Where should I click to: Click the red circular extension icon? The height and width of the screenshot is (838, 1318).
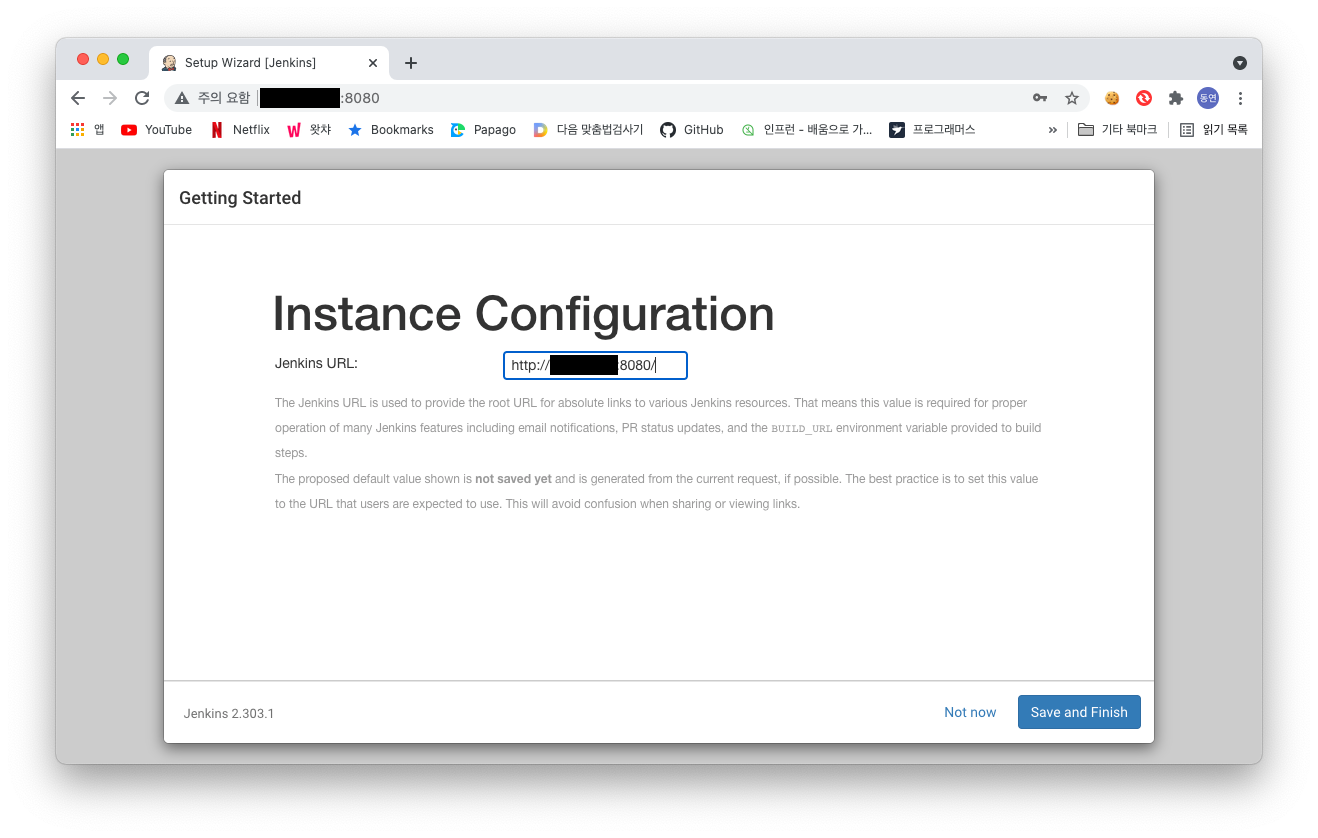[1143, 98]
